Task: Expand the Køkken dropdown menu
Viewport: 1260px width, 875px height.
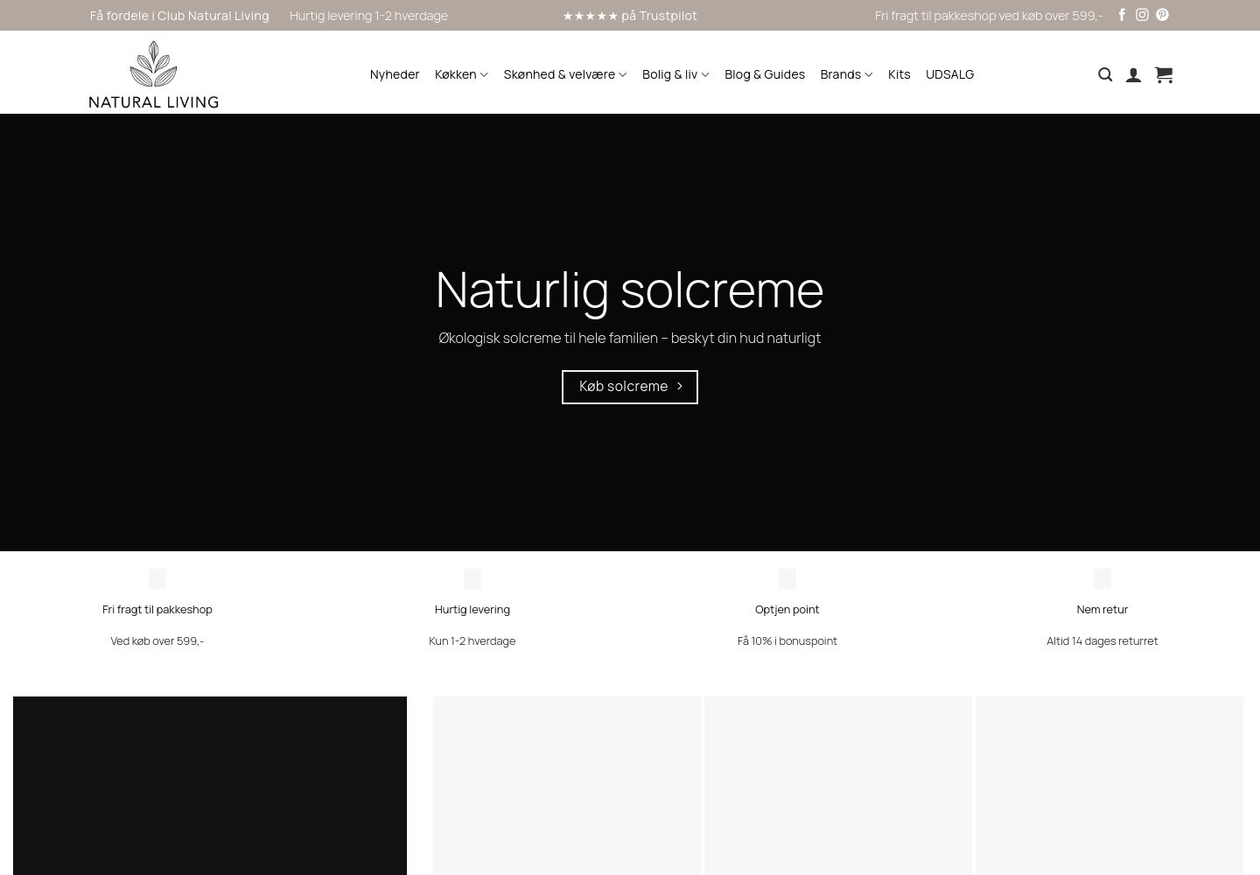Action: click(x=461, y=74)
